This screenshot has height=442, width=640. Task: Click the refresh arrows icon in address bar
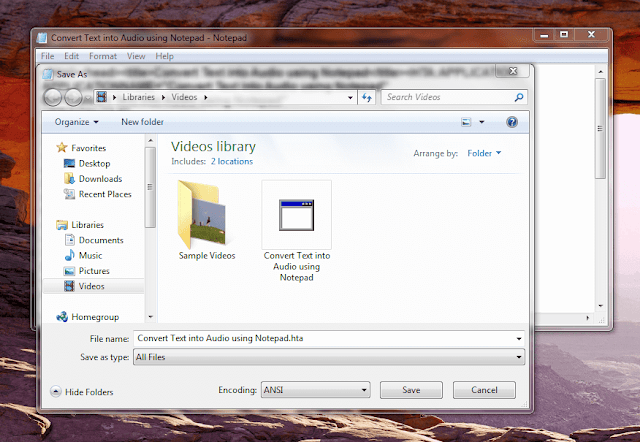(x=367, y=97)
